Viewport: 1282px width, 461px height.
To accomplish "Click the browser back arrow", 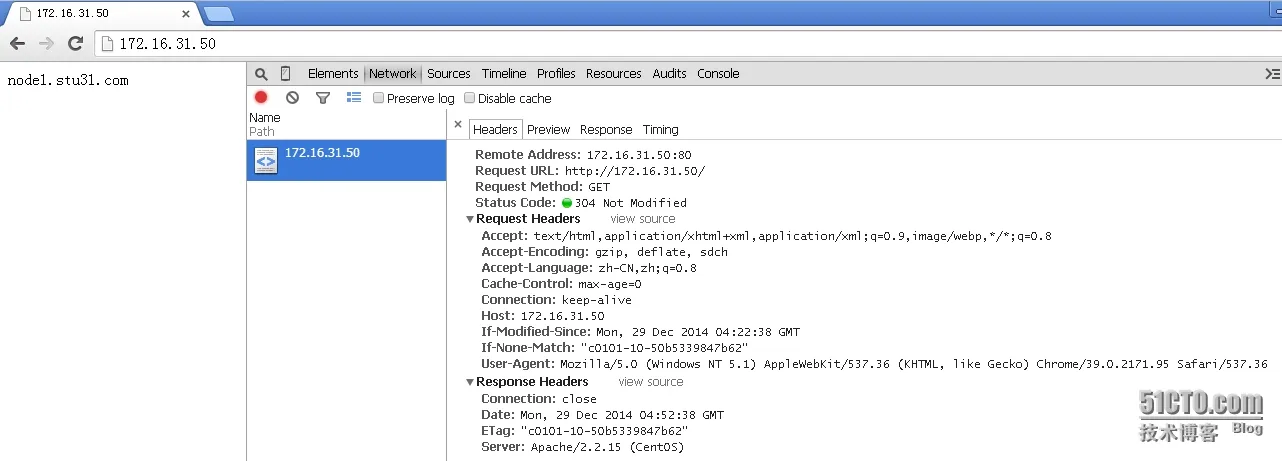I will tap(17, 44).
